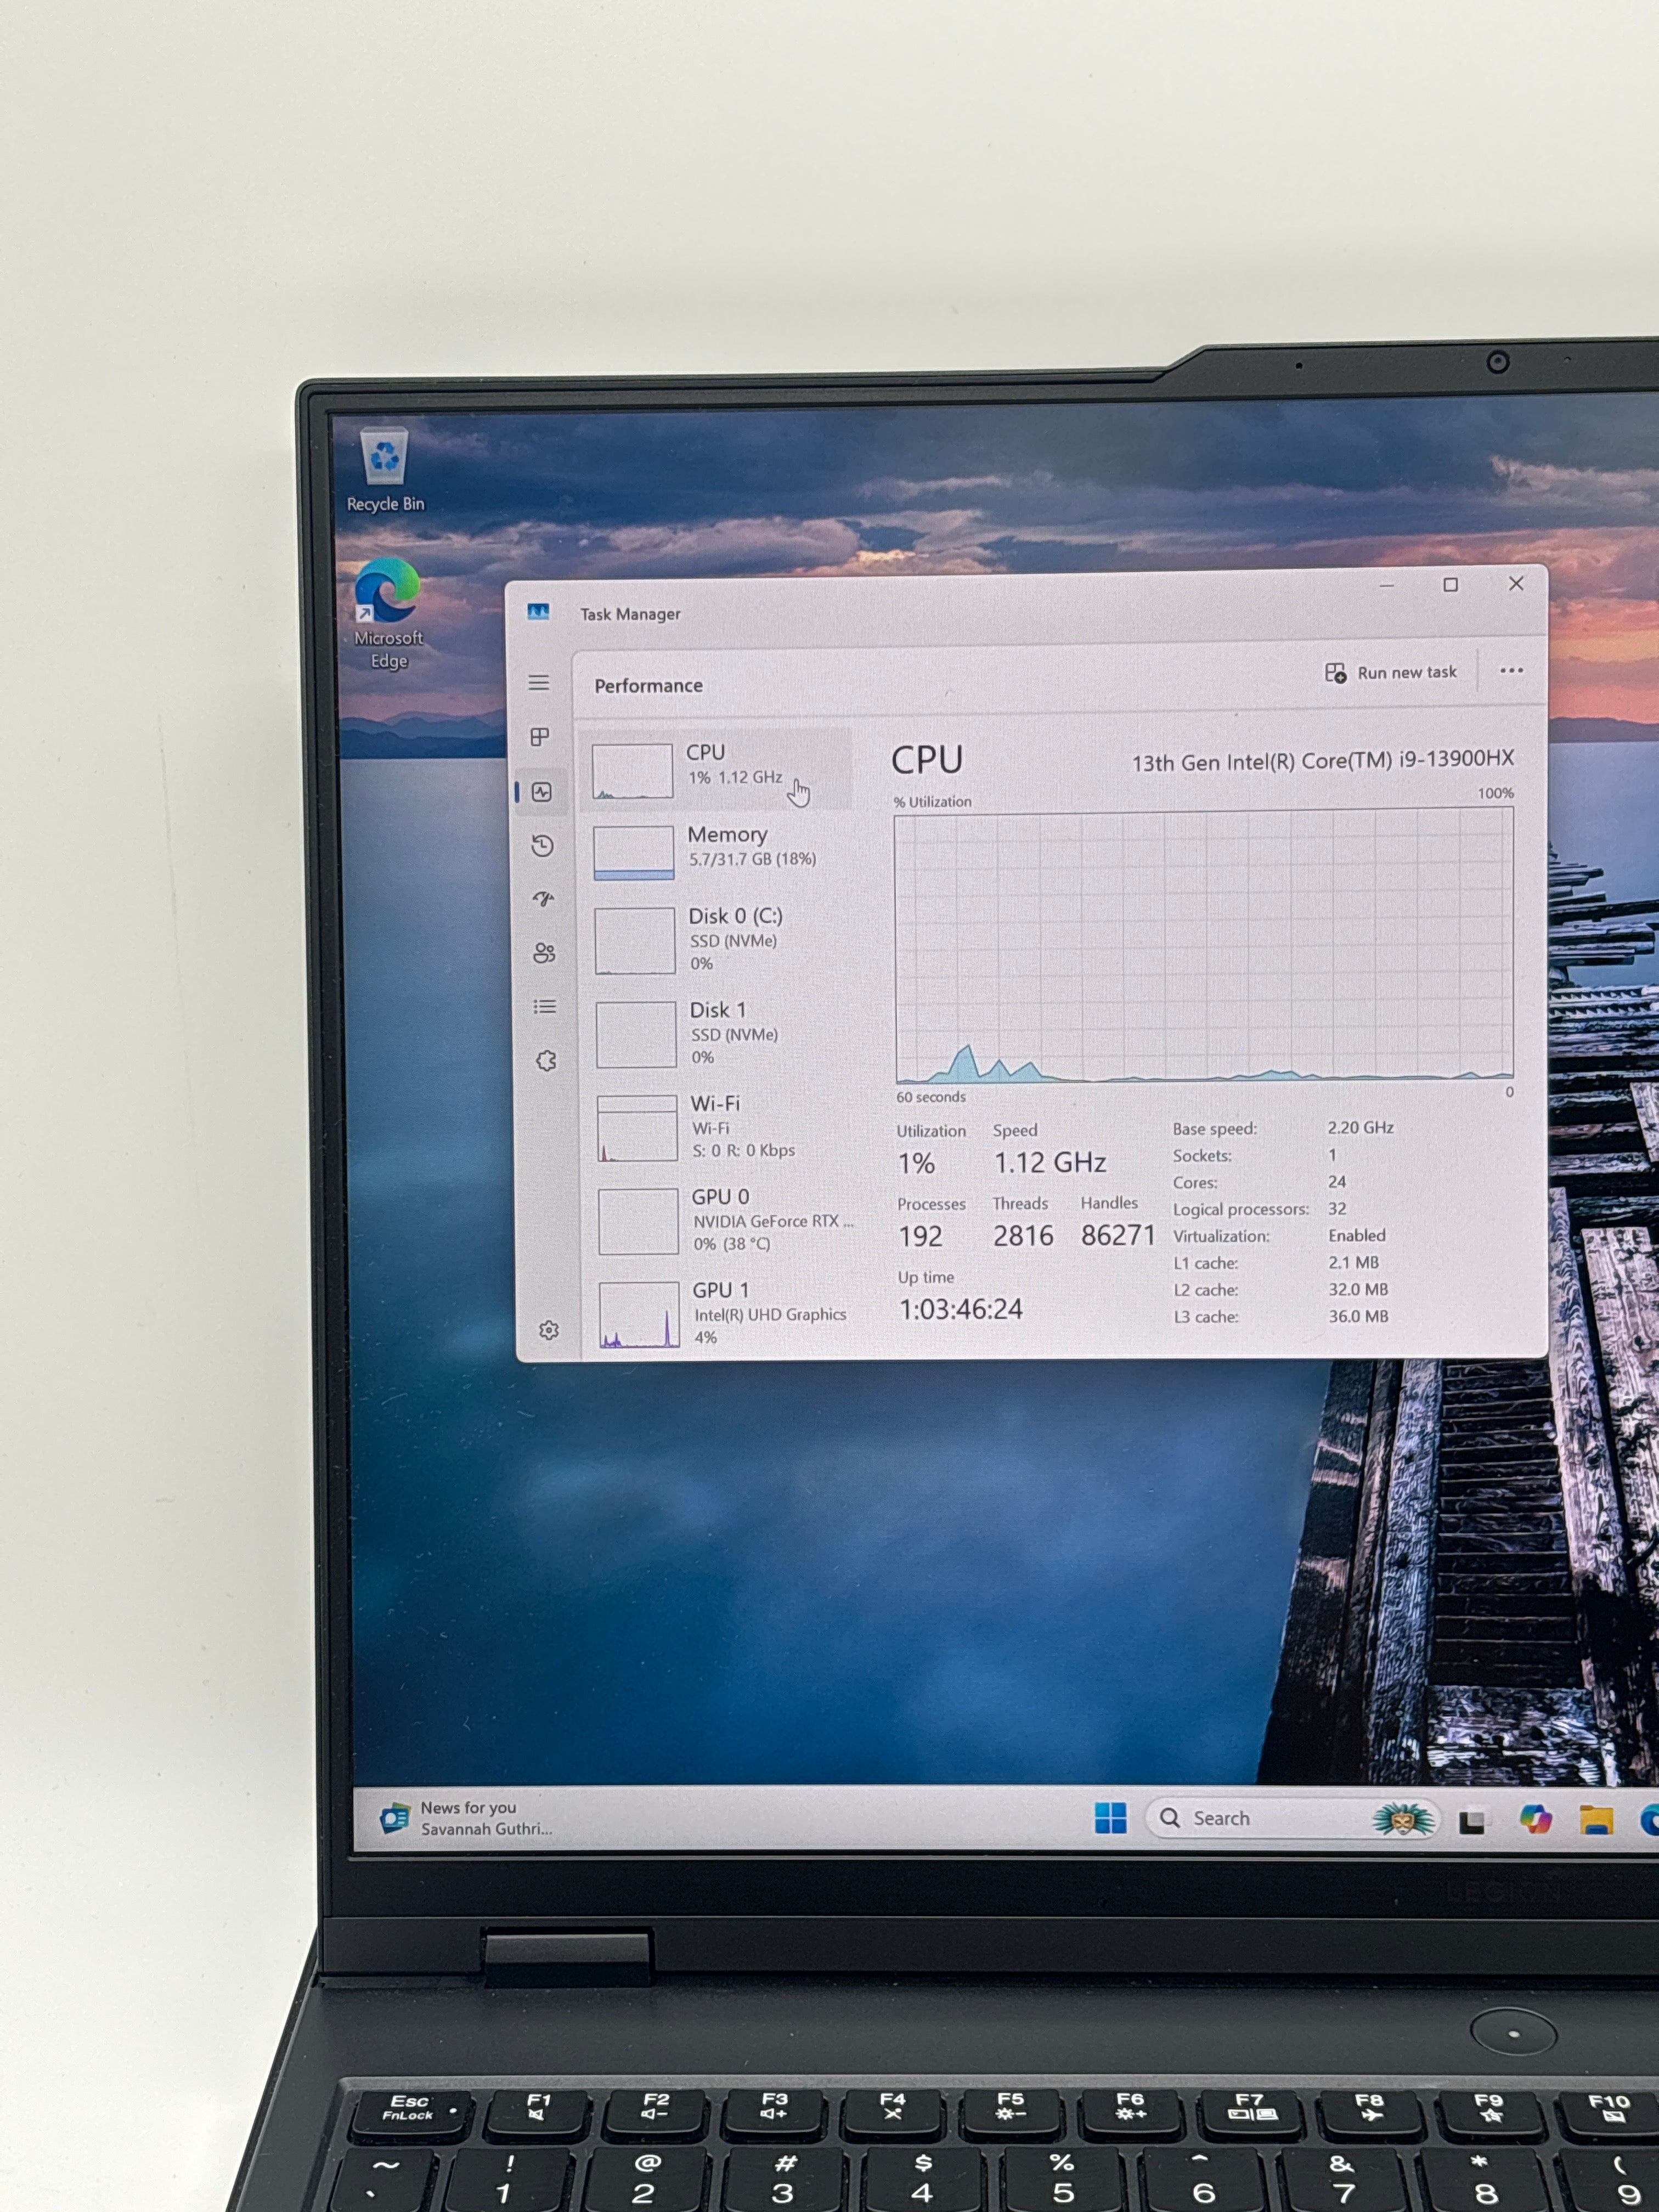
Task: Open the Windows Start button
Action: pos(1110,1818)
